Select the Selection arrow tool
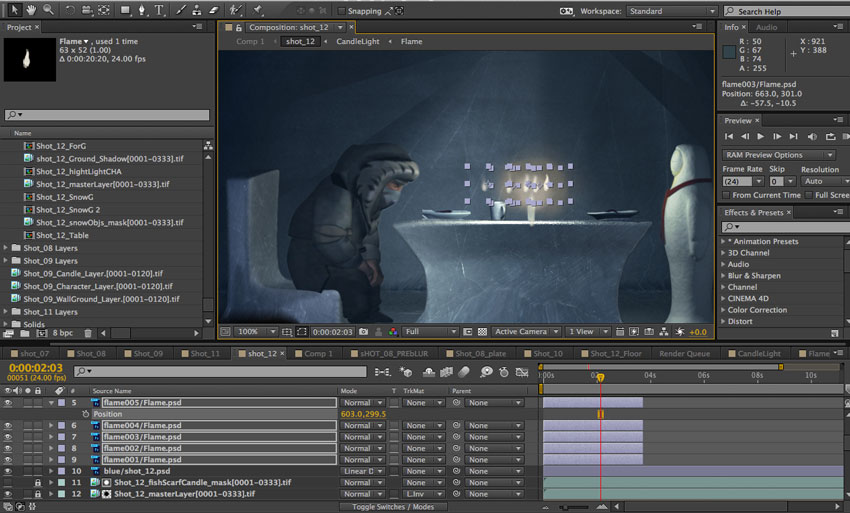The height and width of the screenshot is (513, 850). (15, 9)
